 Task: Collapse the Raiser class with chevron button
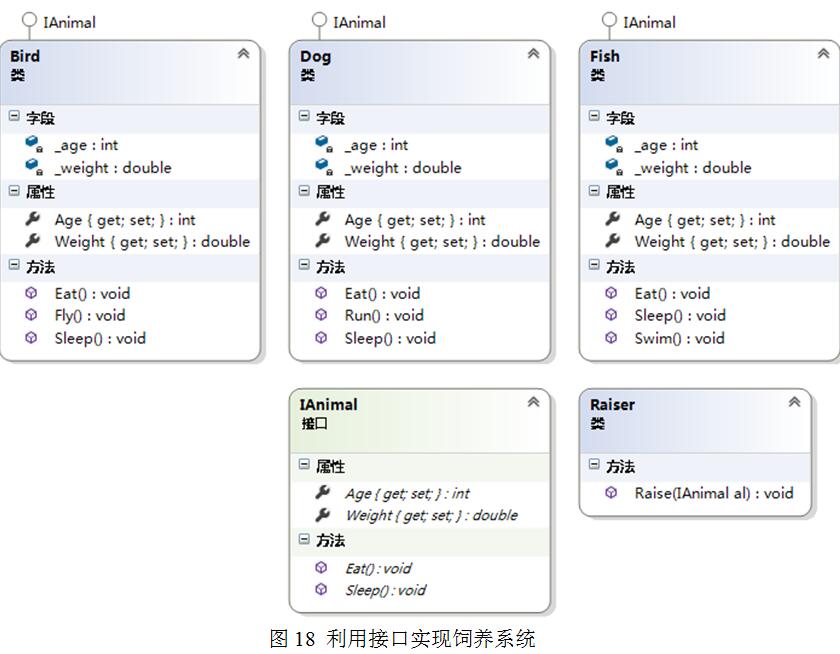point(794,402)
